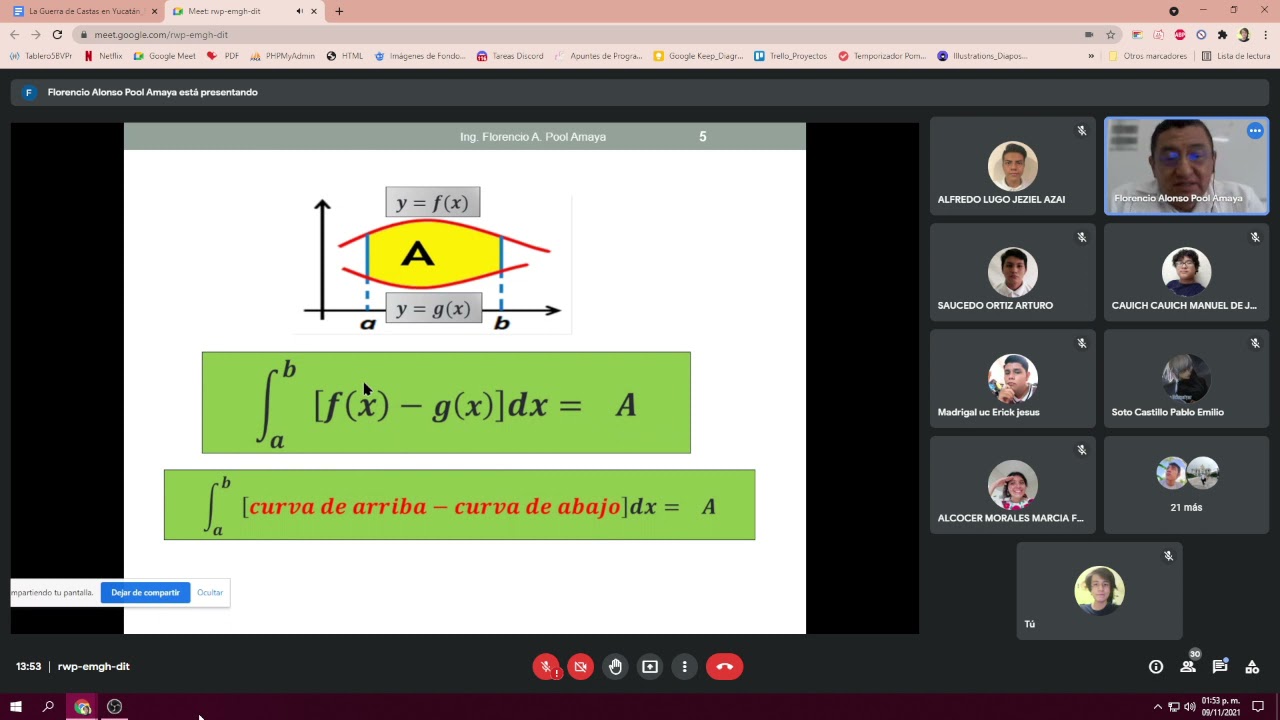1280x720 pixels.
Task: Open the PHPMyAdmin bookmark
Action: pyautogui.click(x=282, y=56)
